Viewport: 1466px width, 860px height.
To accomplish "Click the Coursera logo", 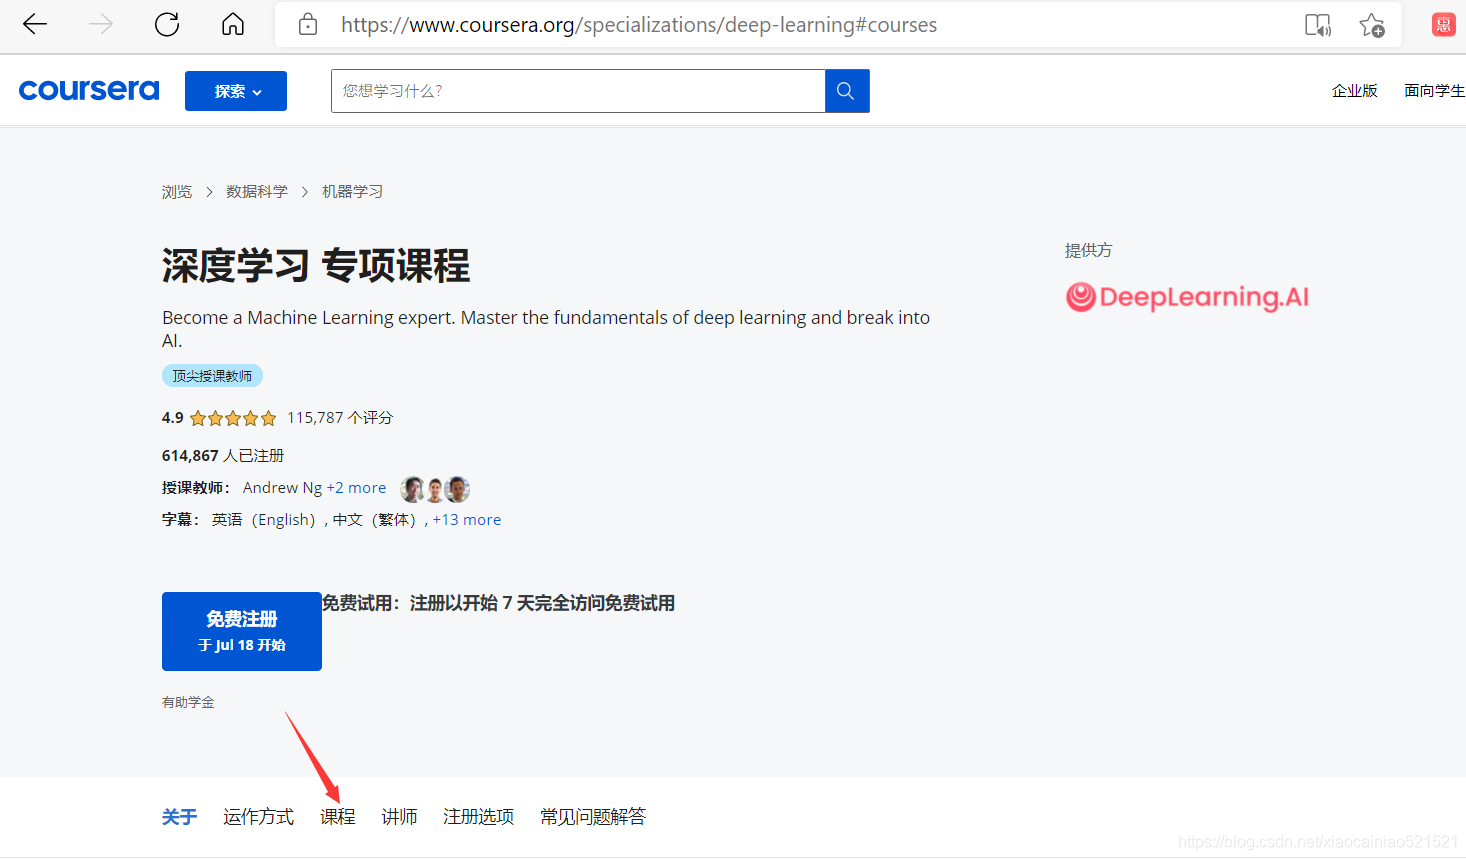I will [x=89, y=90].
